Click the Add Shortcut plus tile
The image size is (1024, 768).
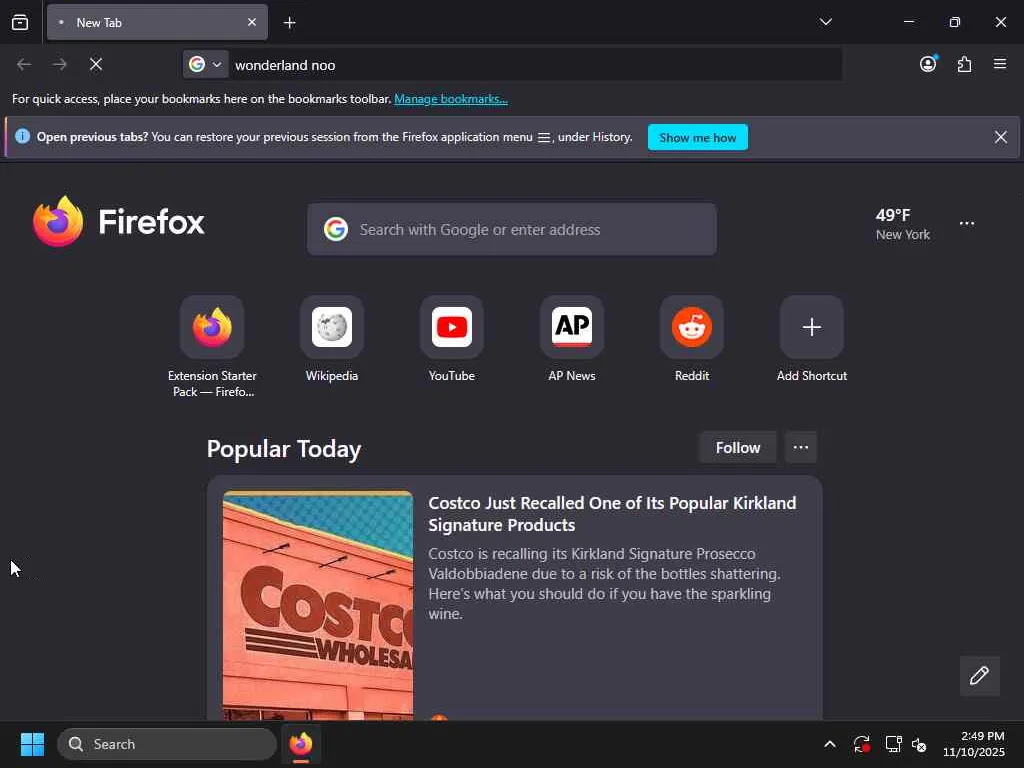[812, 327]
